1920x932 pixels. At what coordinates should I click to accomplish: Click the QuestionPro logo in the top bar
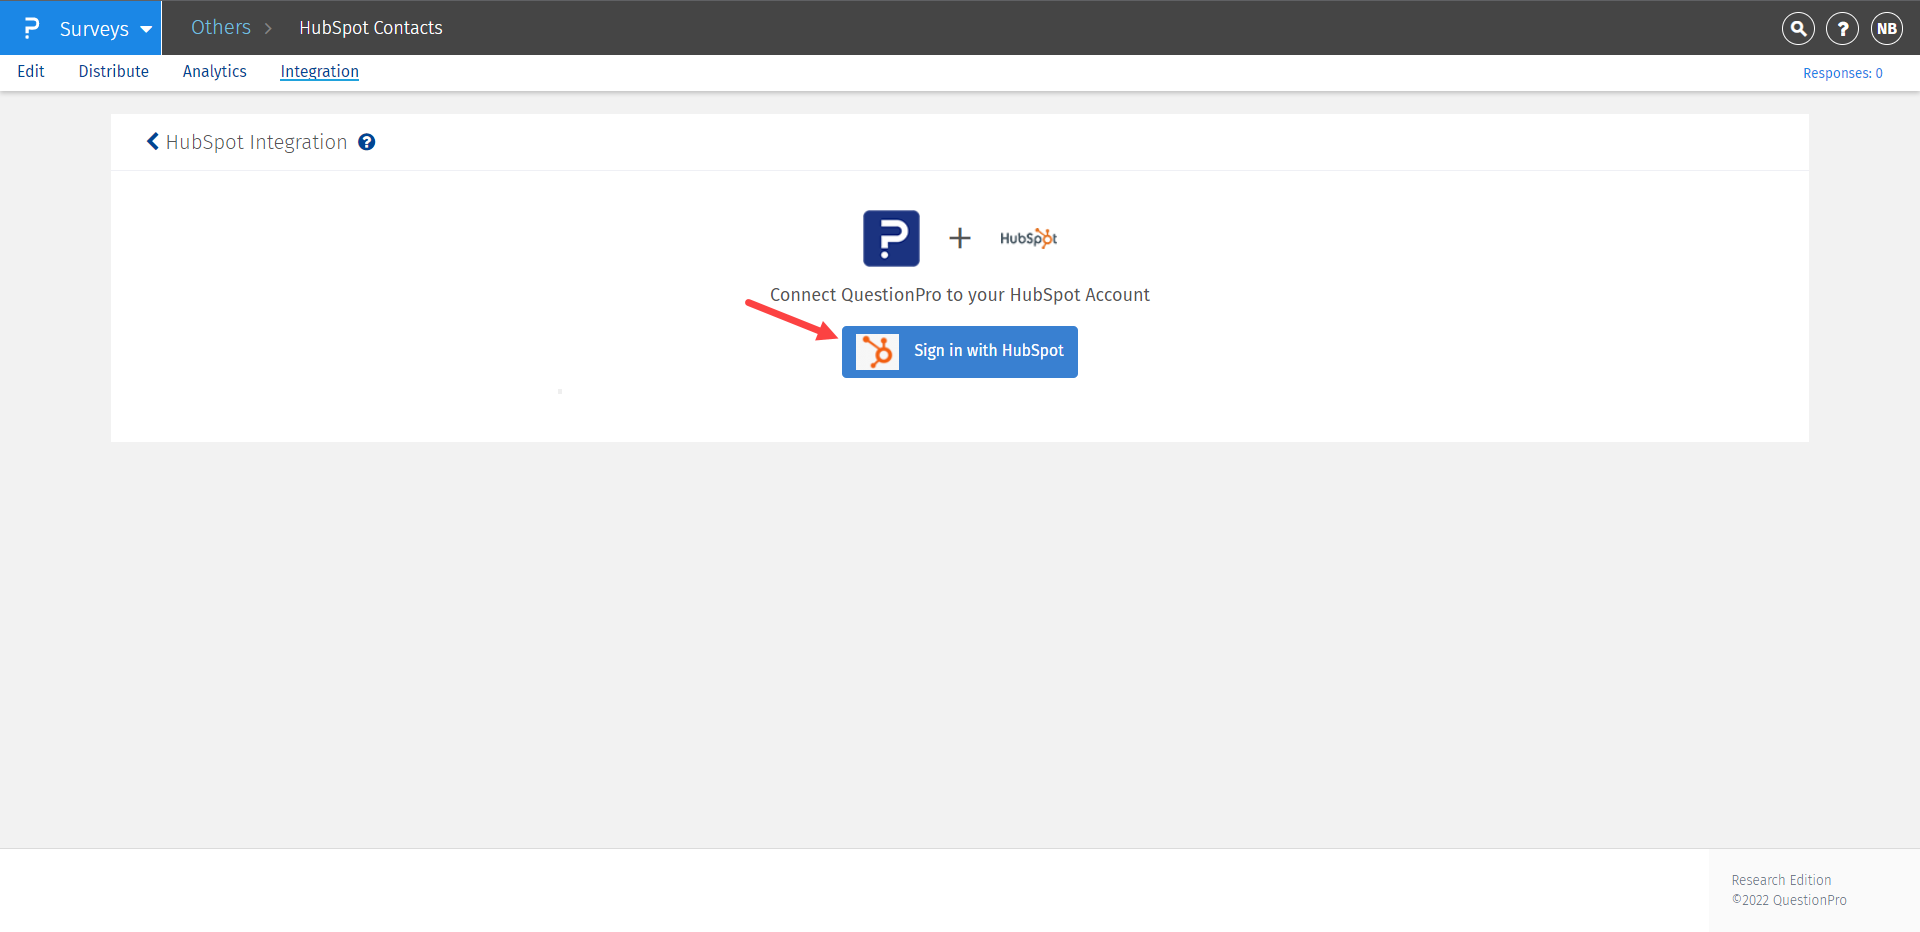tap(31, 28)
